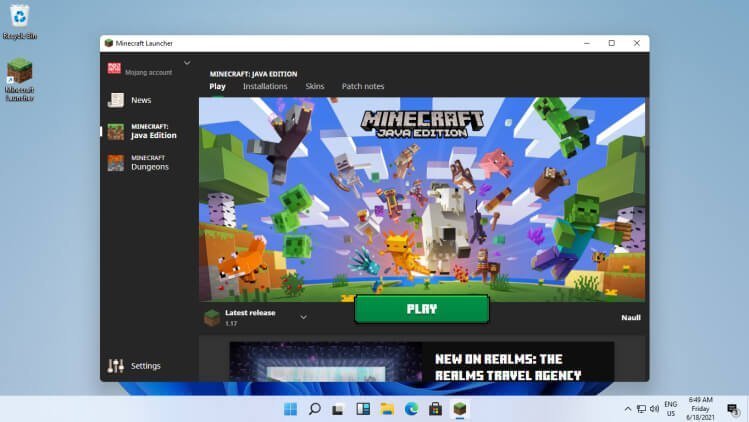This screenshot has width=749, height=422.
Task: Click Minecraft Launcher title bar app icon
Action: (109, 43)
